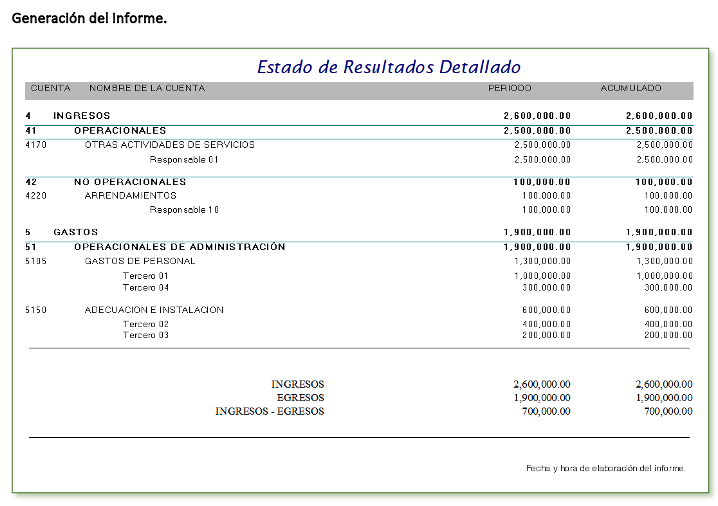Click the 'NO OPERACIONALES' account name
The image size is (718, 506).
(130, 182)
